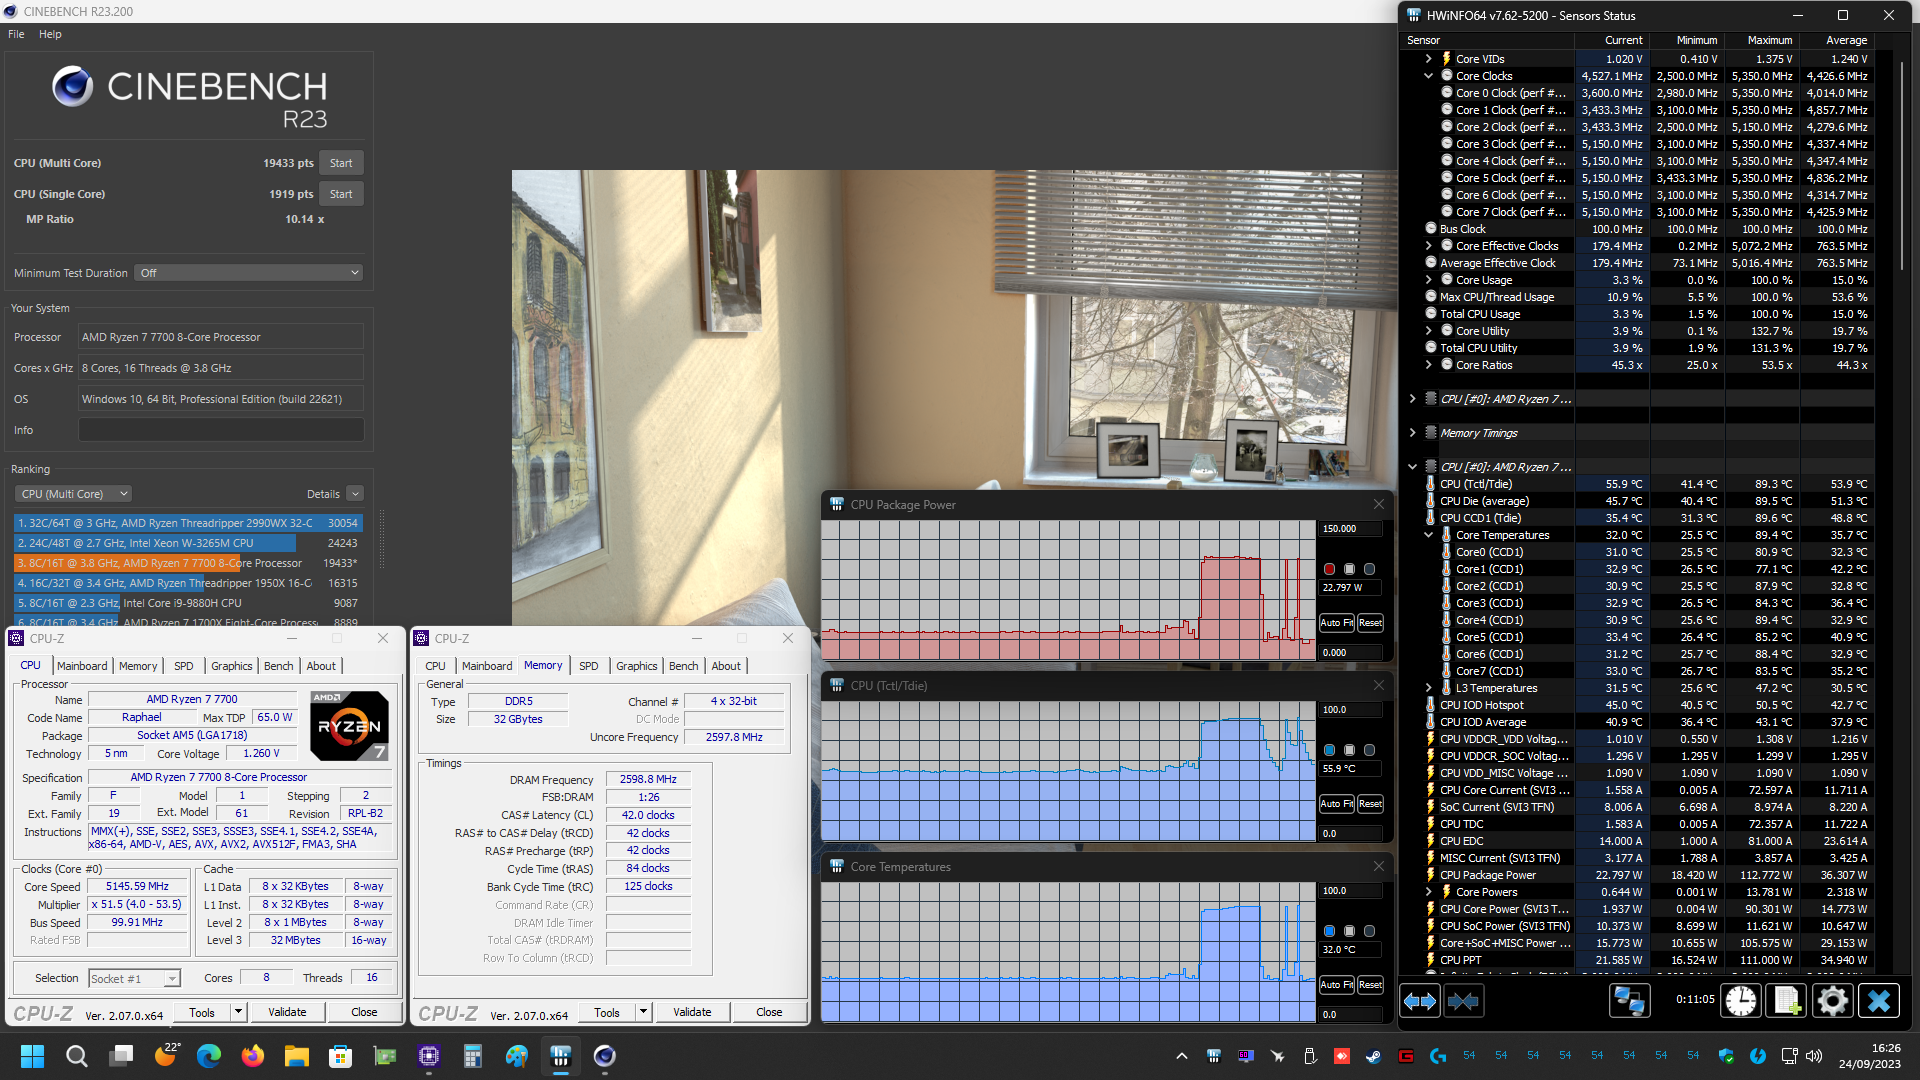The height and width of the screenshot is (1080, 1920).
Task: Switch to Cinebench taskbar icon
Action: (605, 1056)
